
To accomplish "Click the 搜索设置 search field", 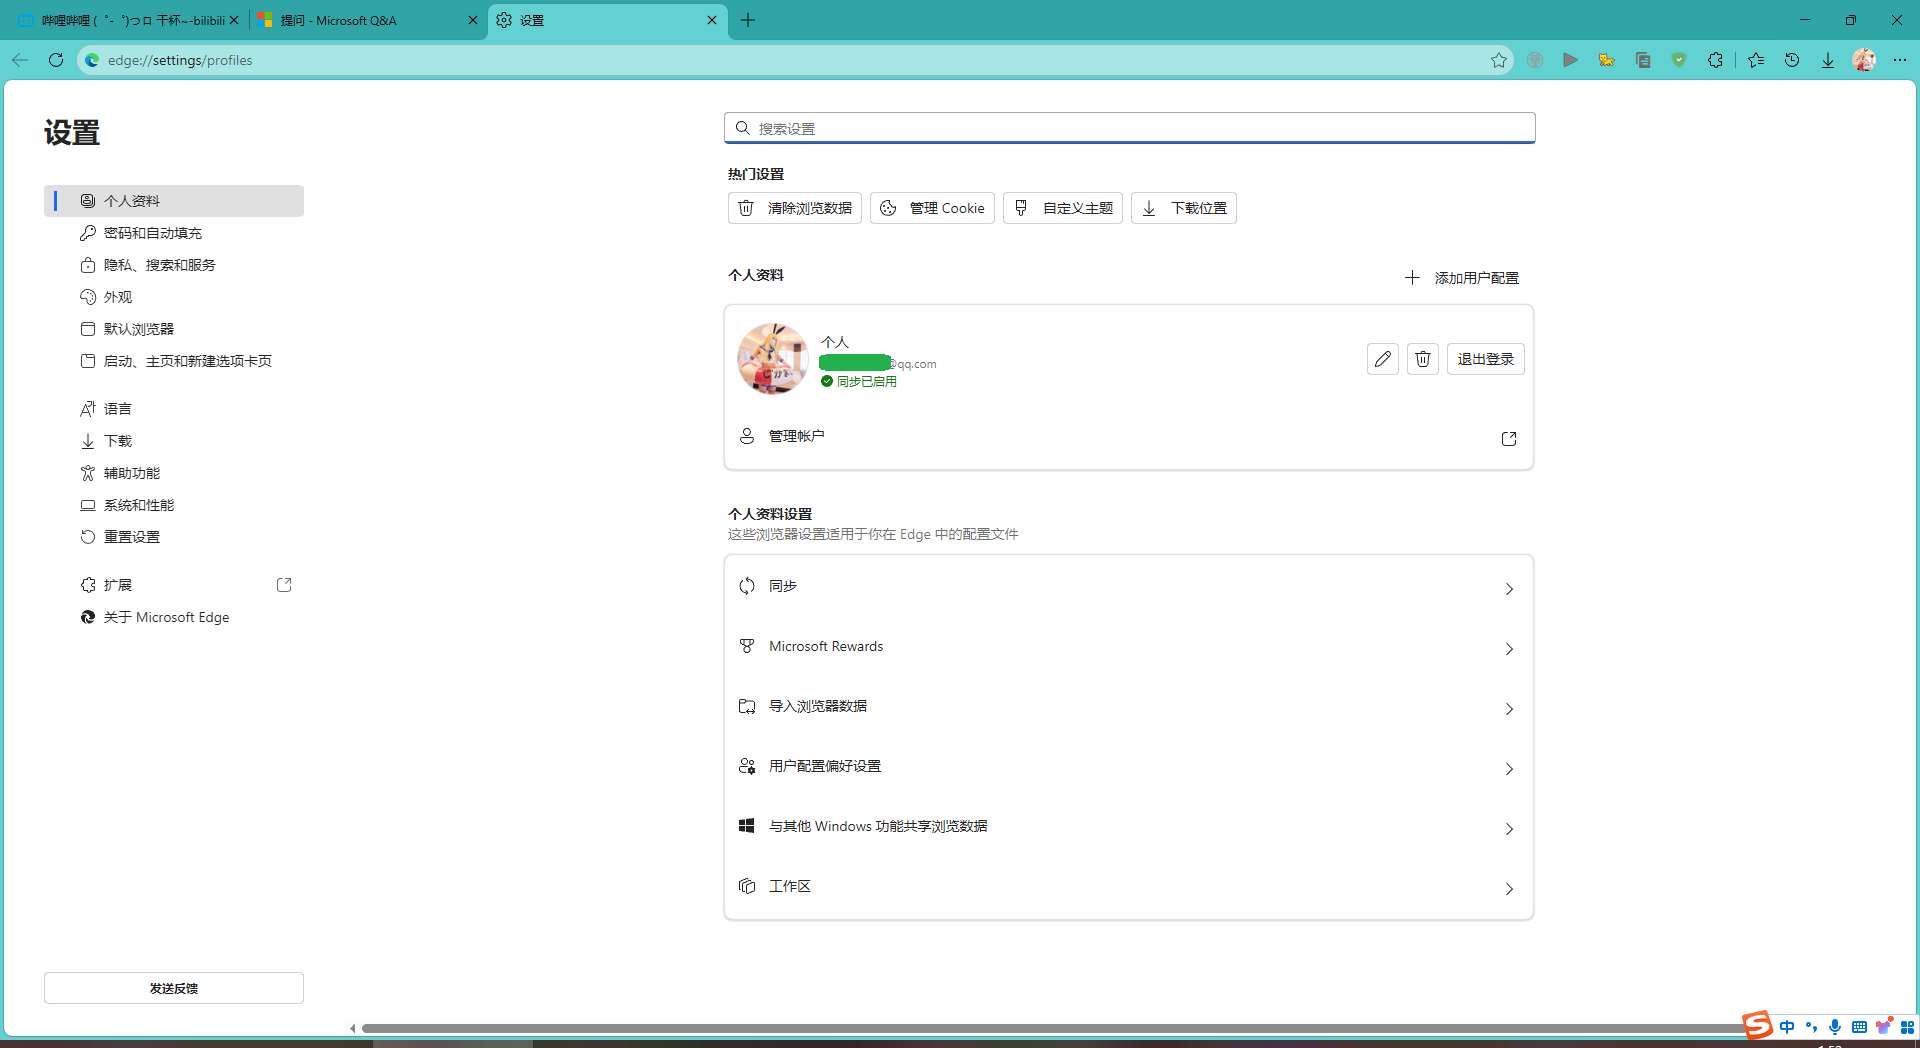I will (1130, 128).
